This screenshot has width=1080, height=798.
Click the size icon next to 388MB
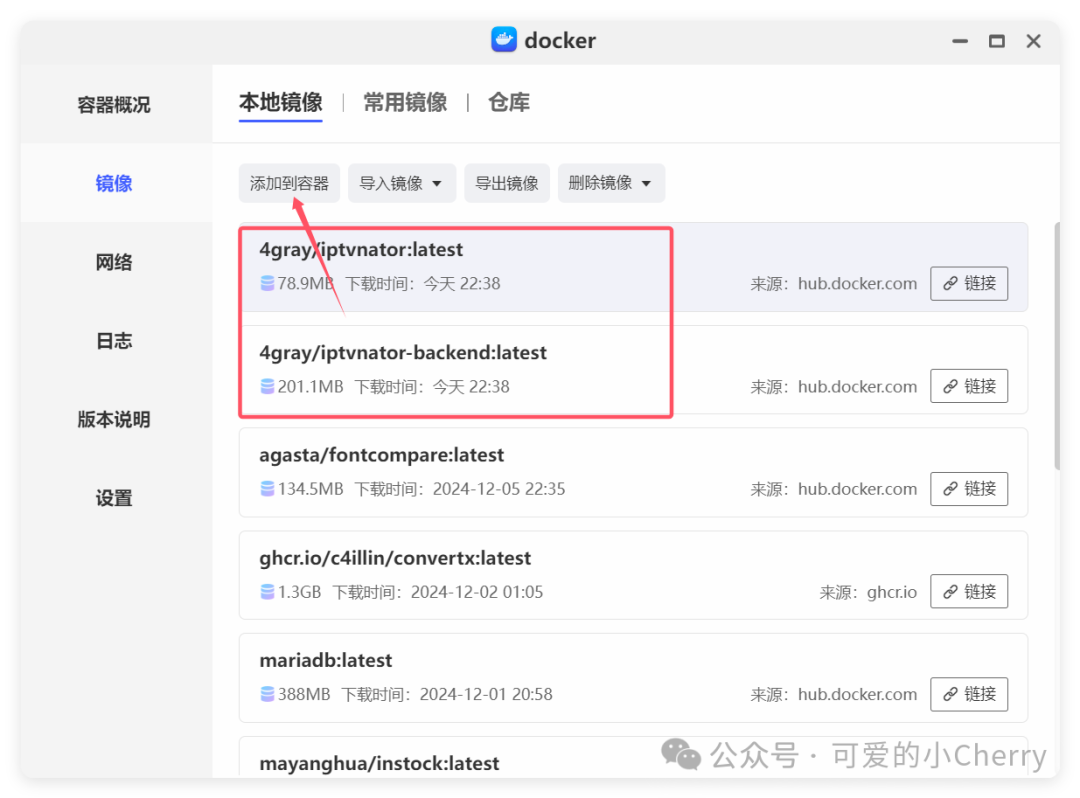point(267,694)
